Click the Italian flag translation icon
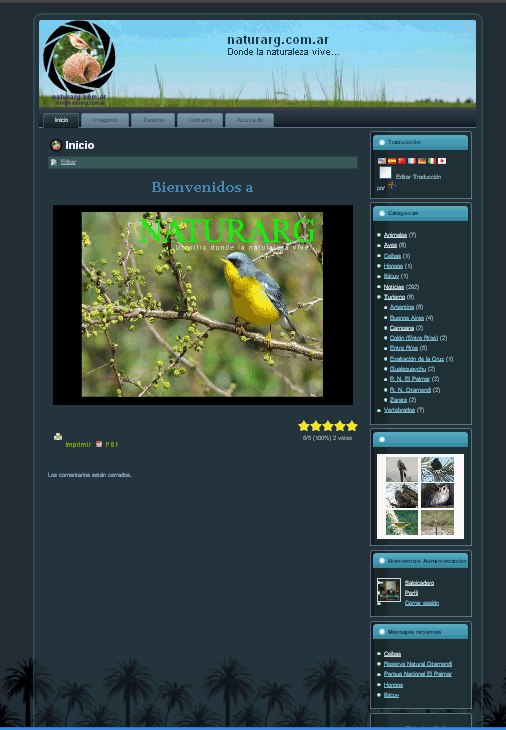 pos(432,161)
